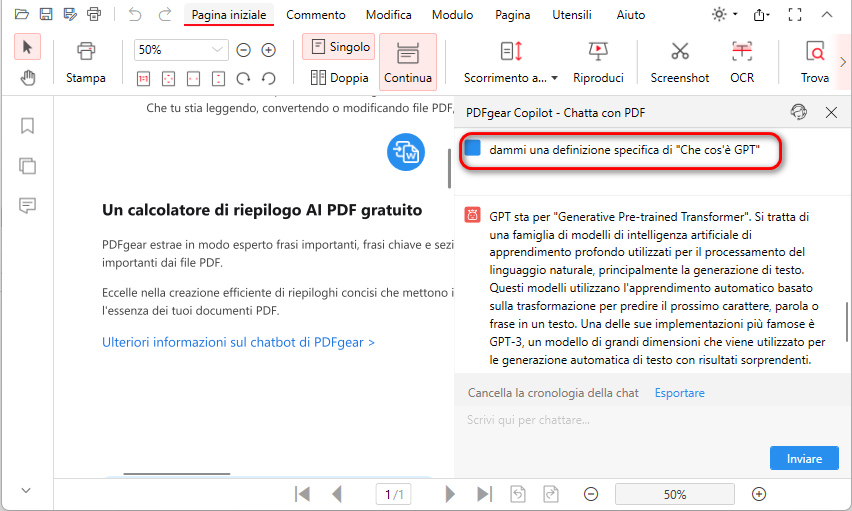
Task: Rotate the page counterclockwise
Action: [268, 79]
